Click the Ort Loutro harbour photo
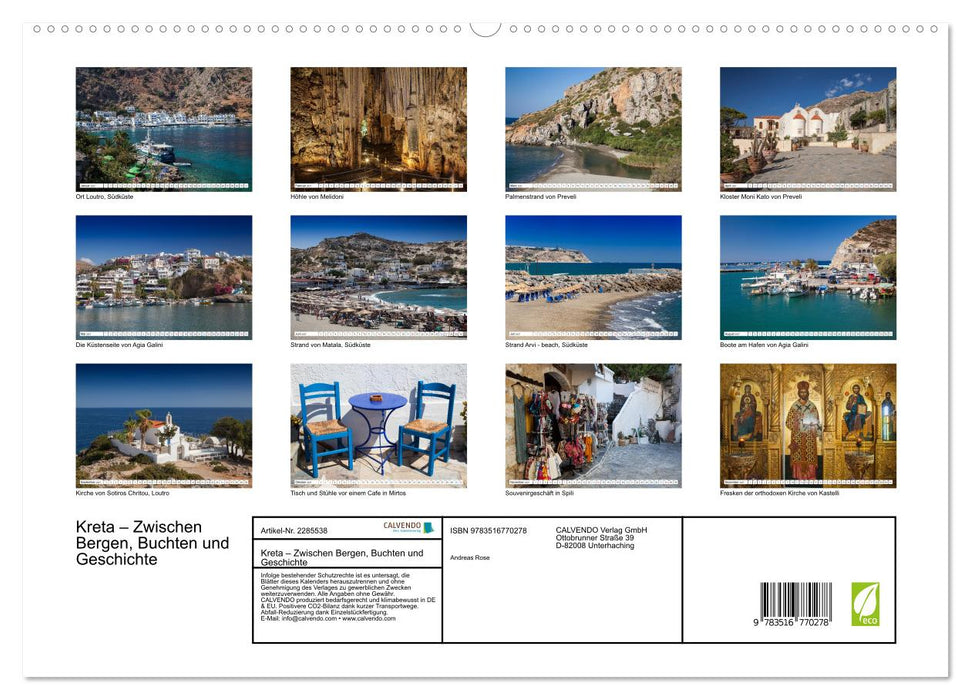 (163, 129)
